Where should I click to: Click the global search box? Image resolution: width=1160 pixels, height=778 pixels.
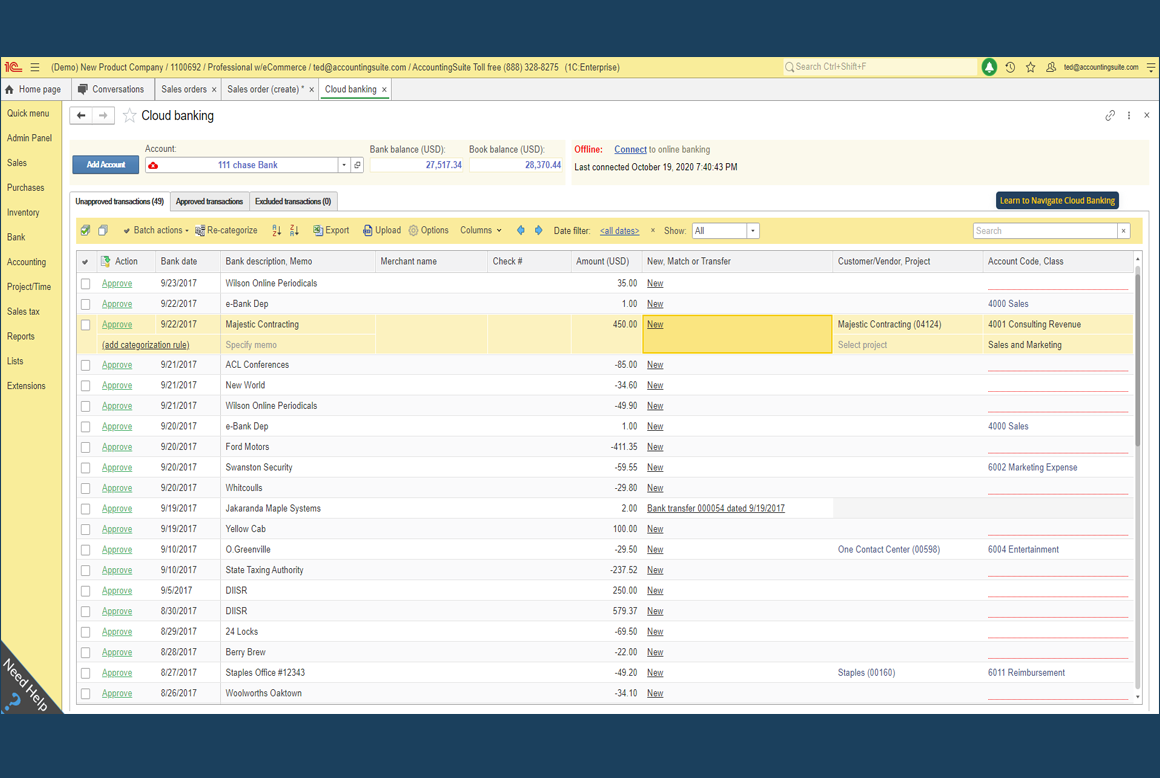(x=880, y=67)
